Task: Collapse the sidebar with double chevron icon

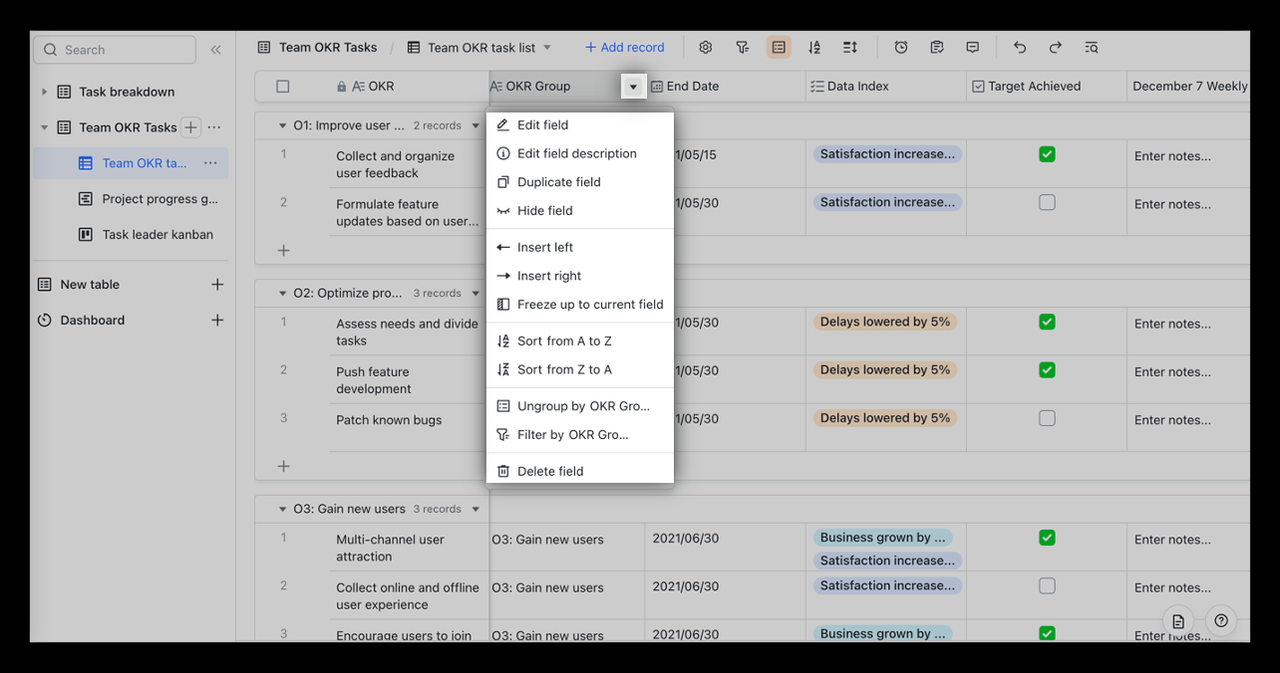Action: click(x=216, y=49)
